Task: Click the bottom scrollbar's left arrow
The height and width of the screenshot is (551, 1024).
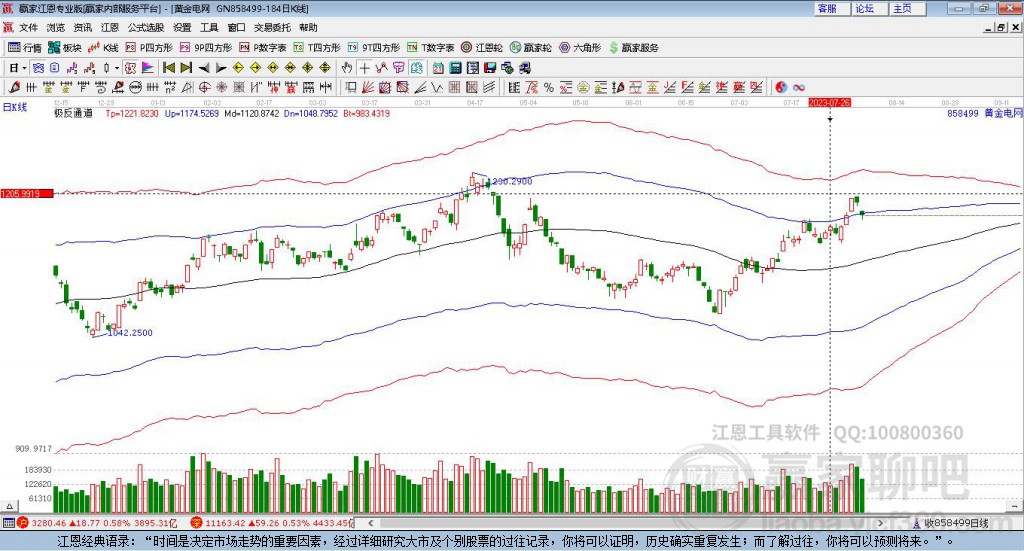Action: point(371,523)
